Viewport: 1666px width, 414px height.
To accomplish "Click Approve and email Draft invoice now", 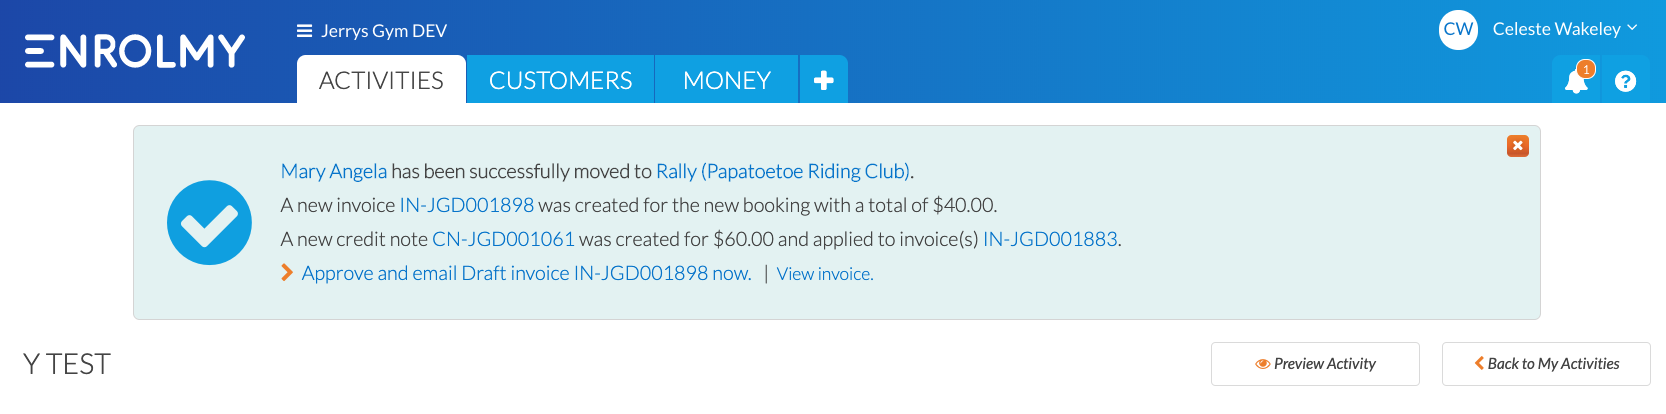I will [526, 273].
